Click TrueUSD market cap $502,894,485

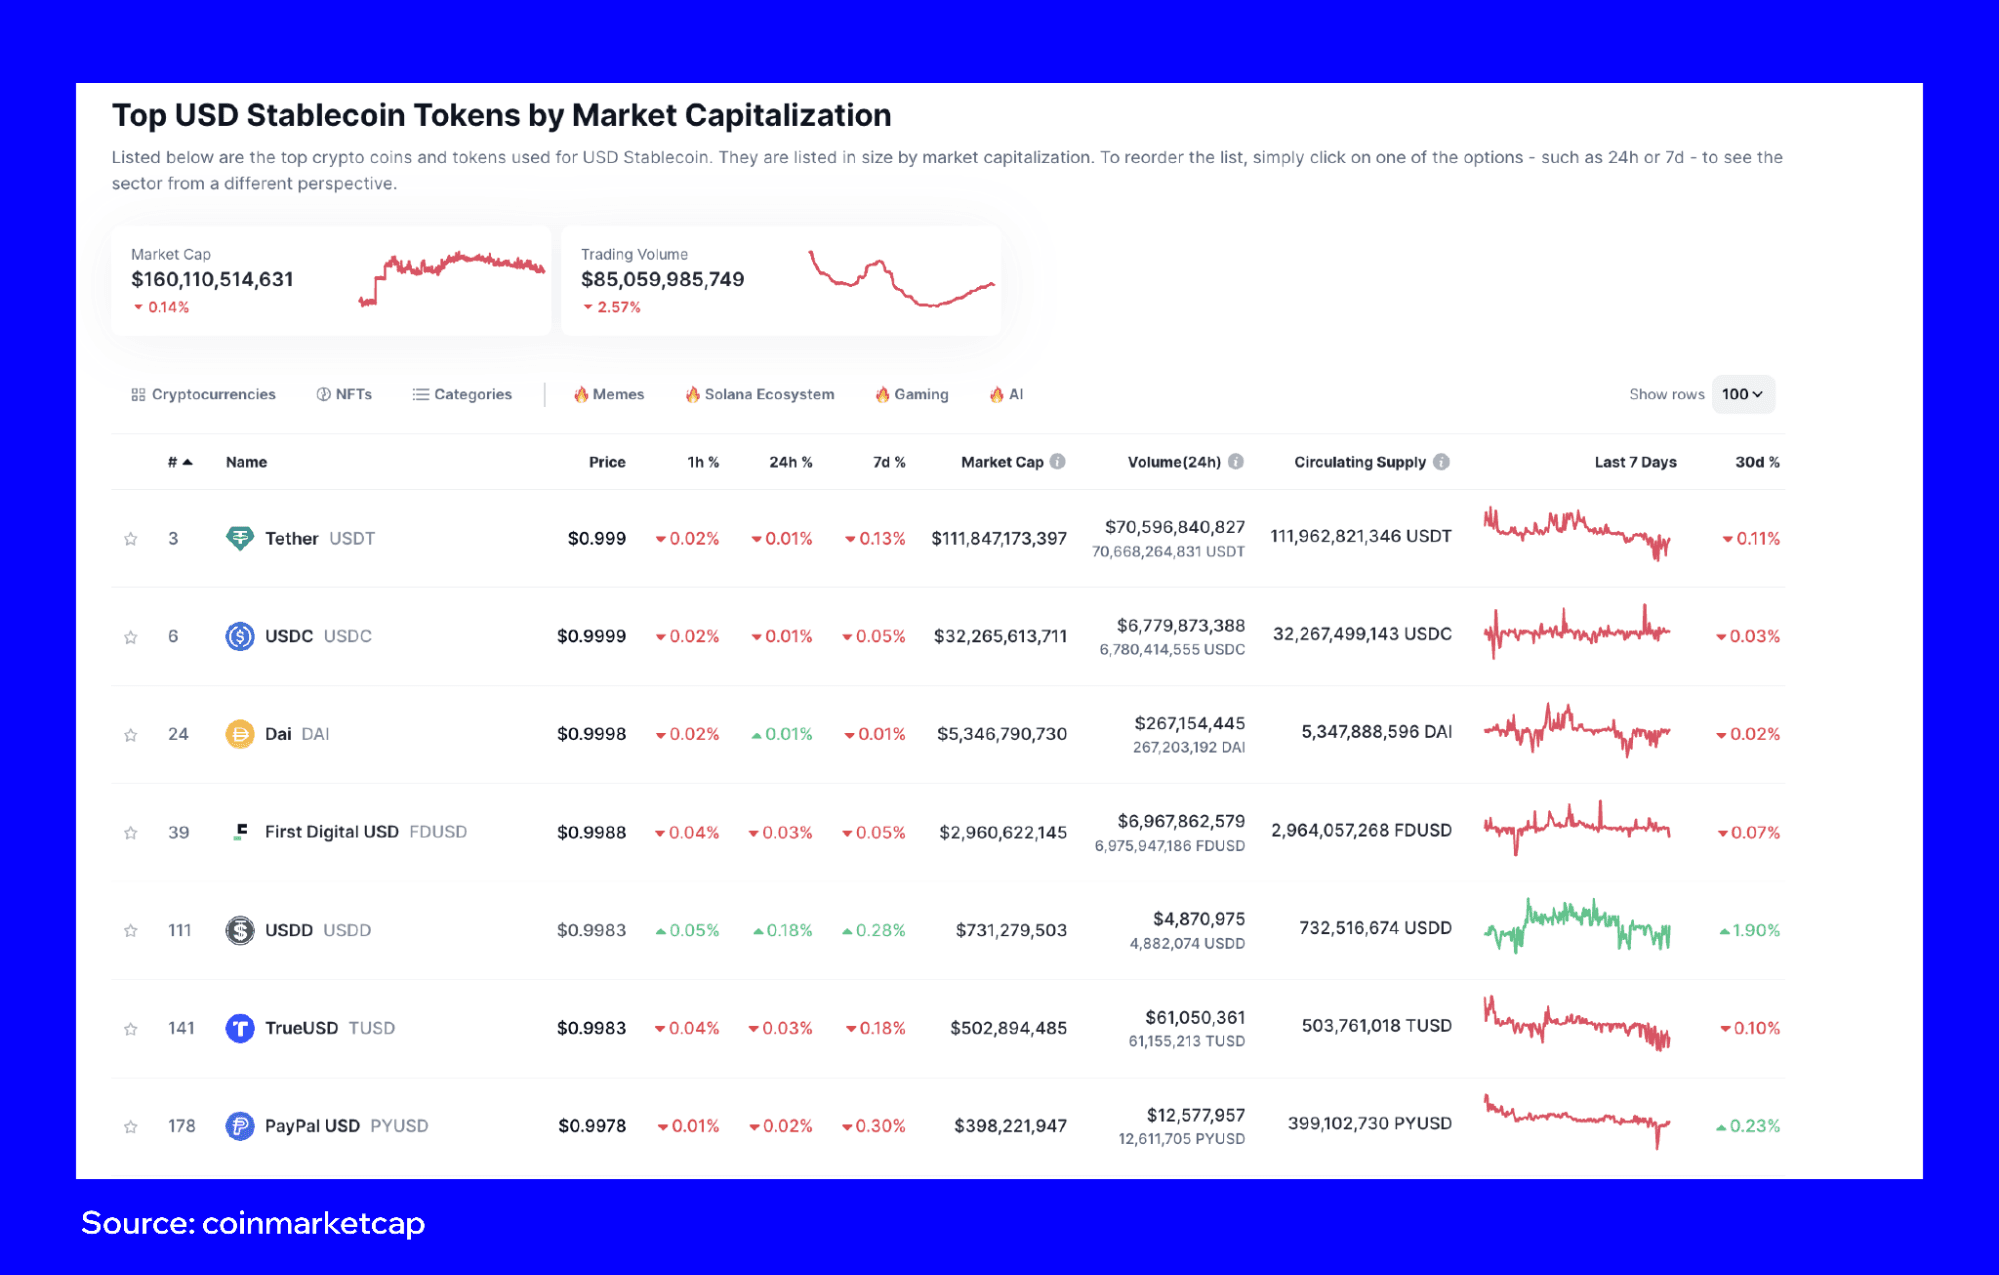pos(1009,1028)
